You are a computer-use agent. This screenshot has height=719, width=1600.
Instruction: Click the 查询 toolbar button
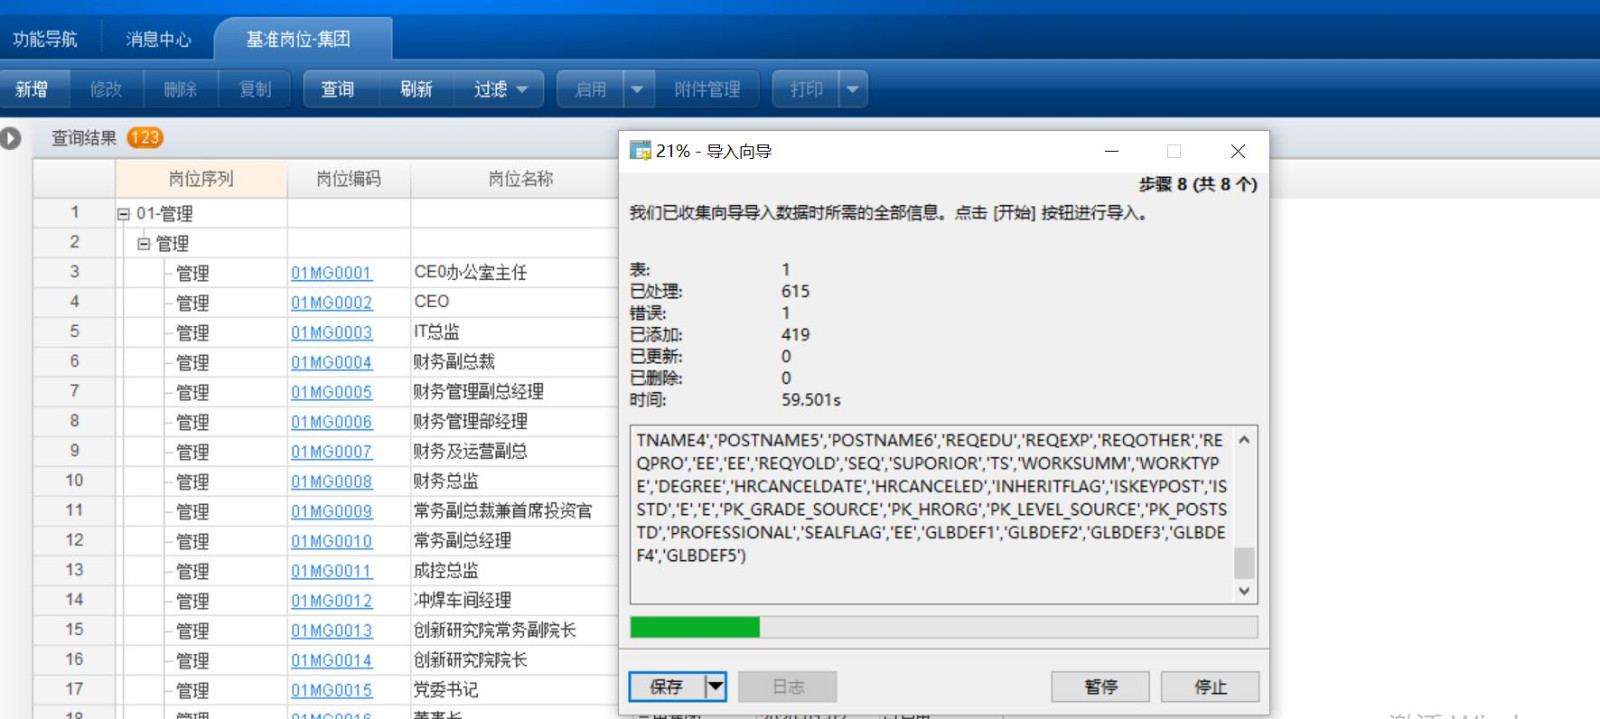tap(338, 89)
